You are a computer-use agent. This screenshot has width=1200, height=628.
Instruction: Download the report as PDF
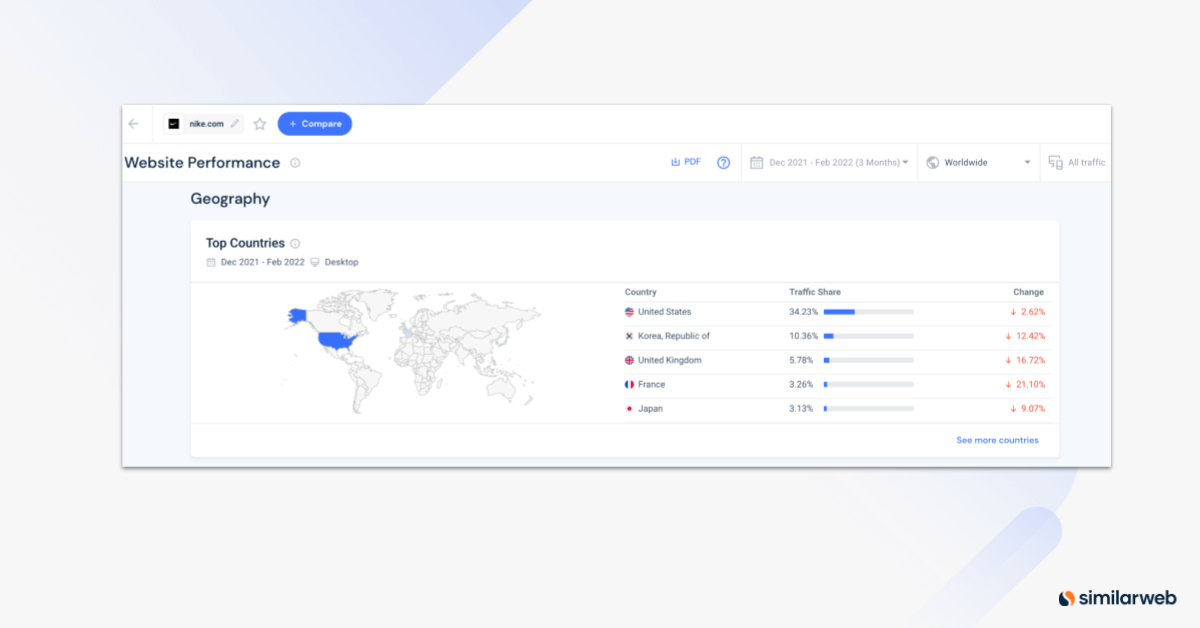pos(686,162)
